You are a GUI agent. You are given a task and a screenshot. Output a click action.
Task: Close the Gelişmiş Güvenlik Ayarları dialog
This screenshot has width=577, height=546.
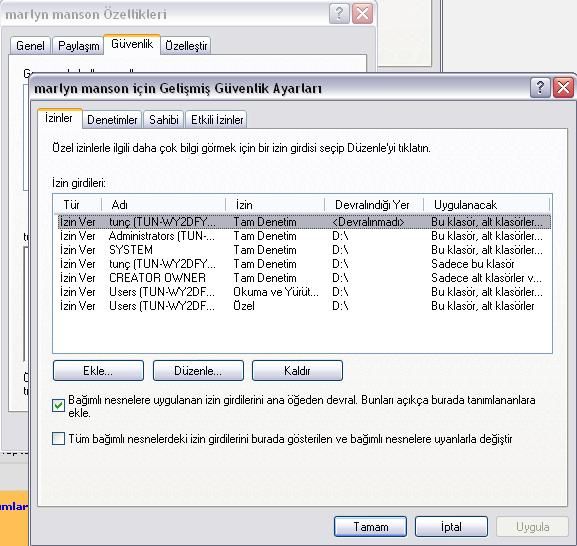click(x=563, y=88)
